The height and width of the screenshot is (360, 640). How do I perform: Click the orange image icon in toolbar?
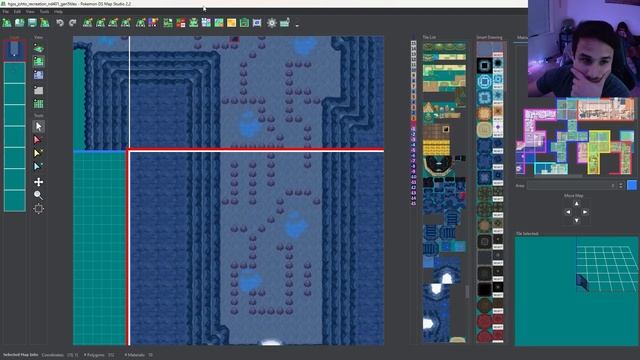click(x=231, y=23)
